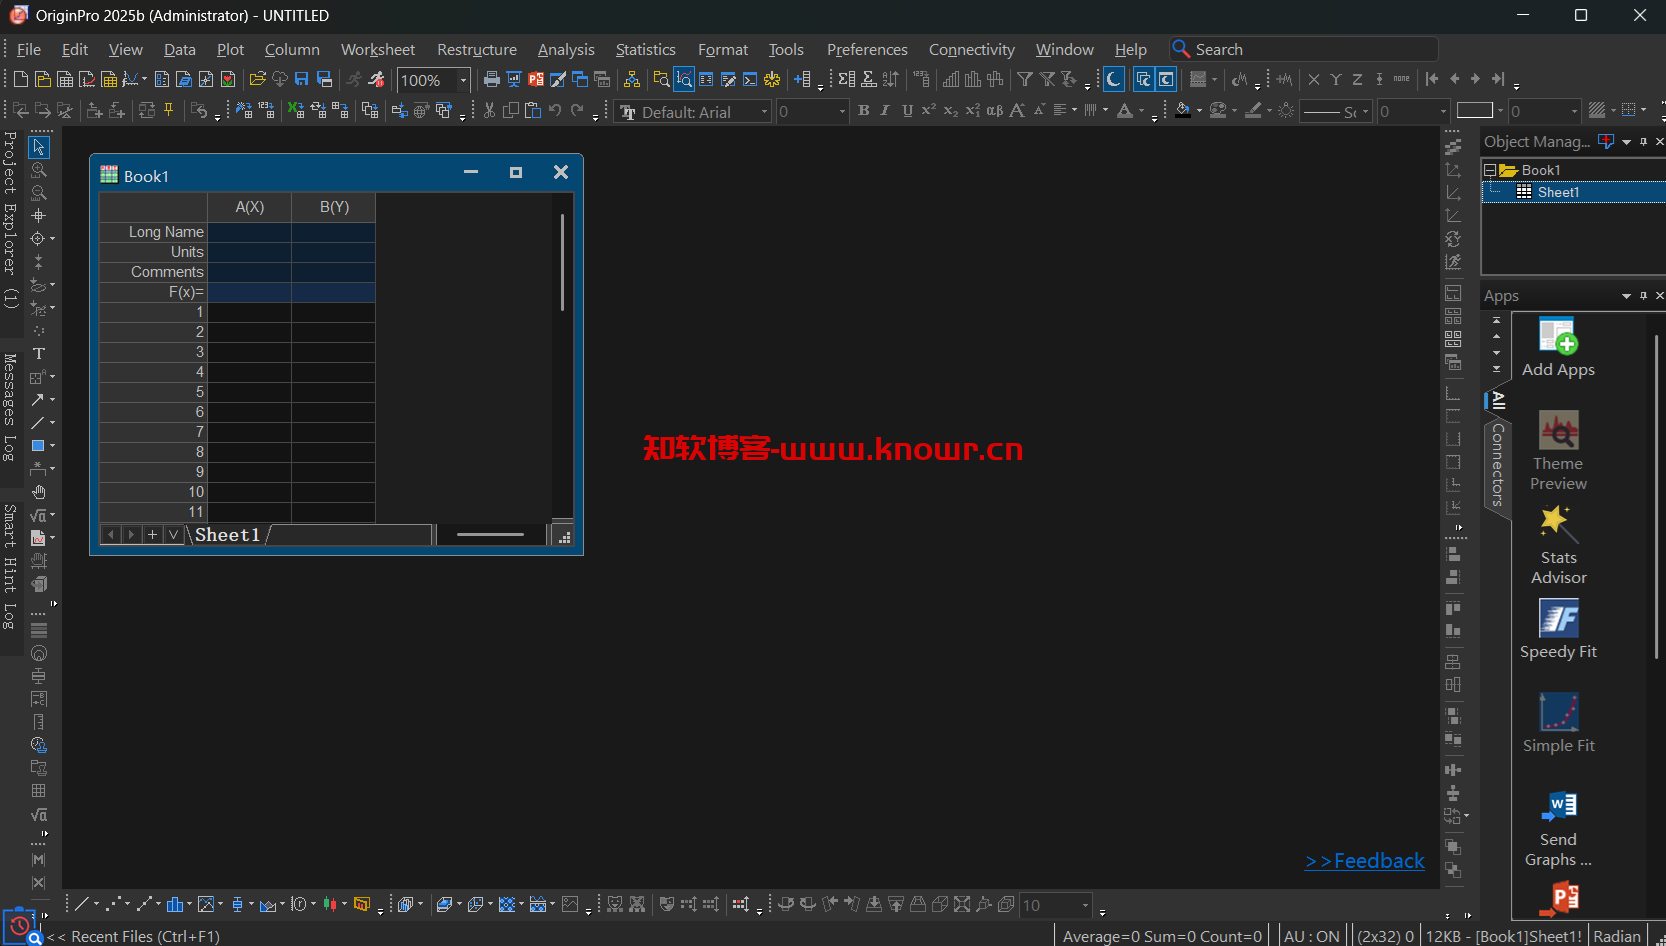
Task: Click the Sort icon in toolbar
Action: coord(891,79)
